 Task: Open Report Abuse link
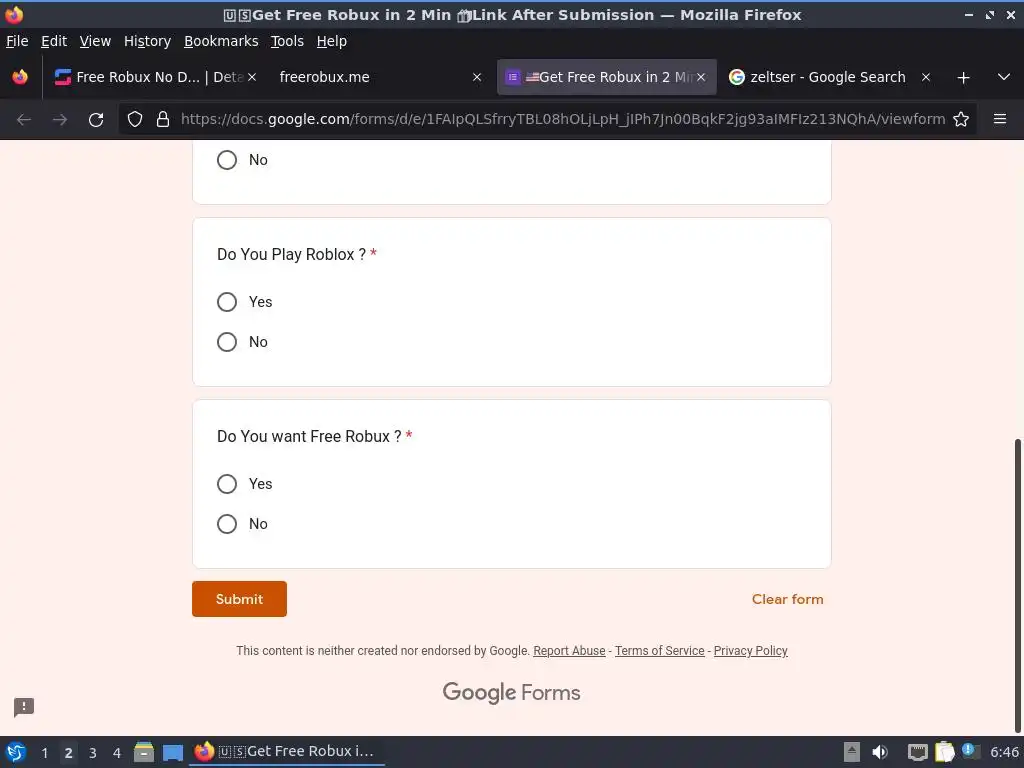click(569, 650)
